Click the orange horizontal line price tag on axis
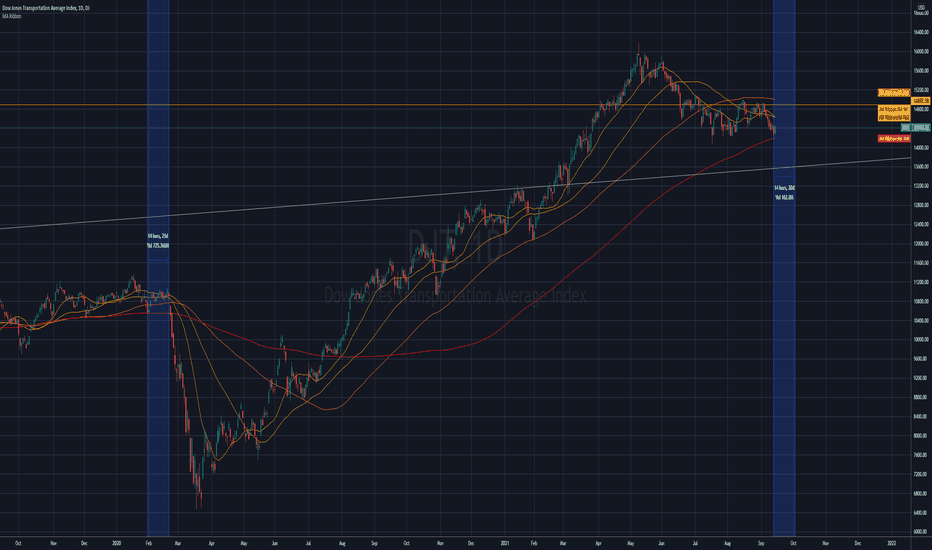Screen dimensions: 932x550 [921, 101]
